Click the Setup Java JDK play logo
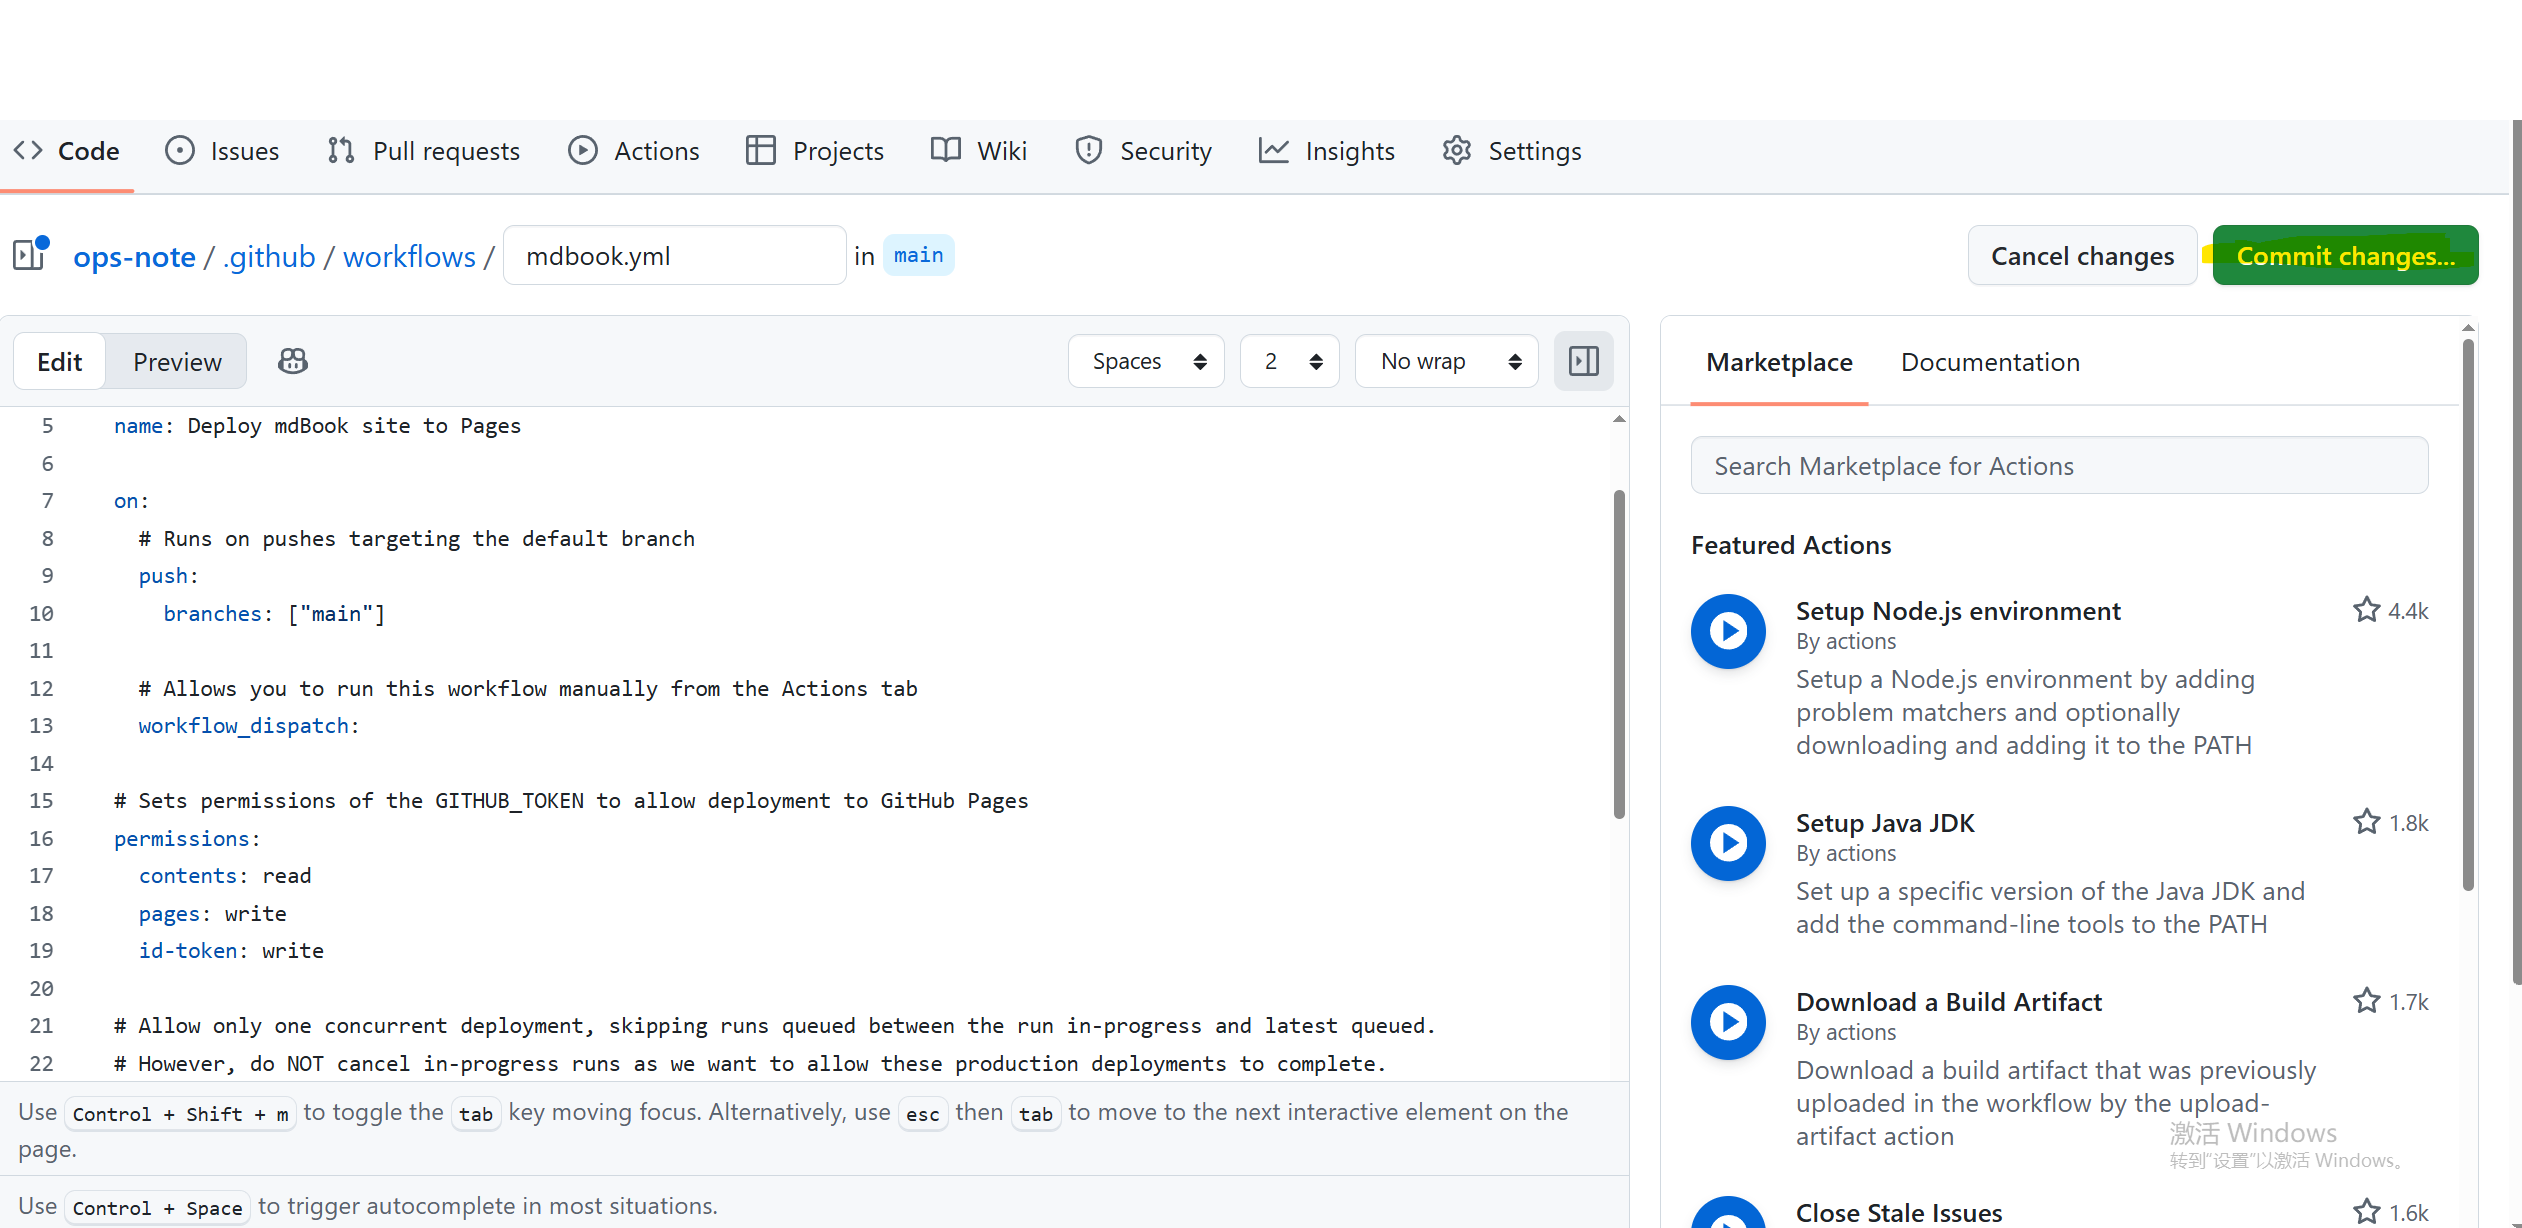2522x1228 pixels. point(1728,843)
